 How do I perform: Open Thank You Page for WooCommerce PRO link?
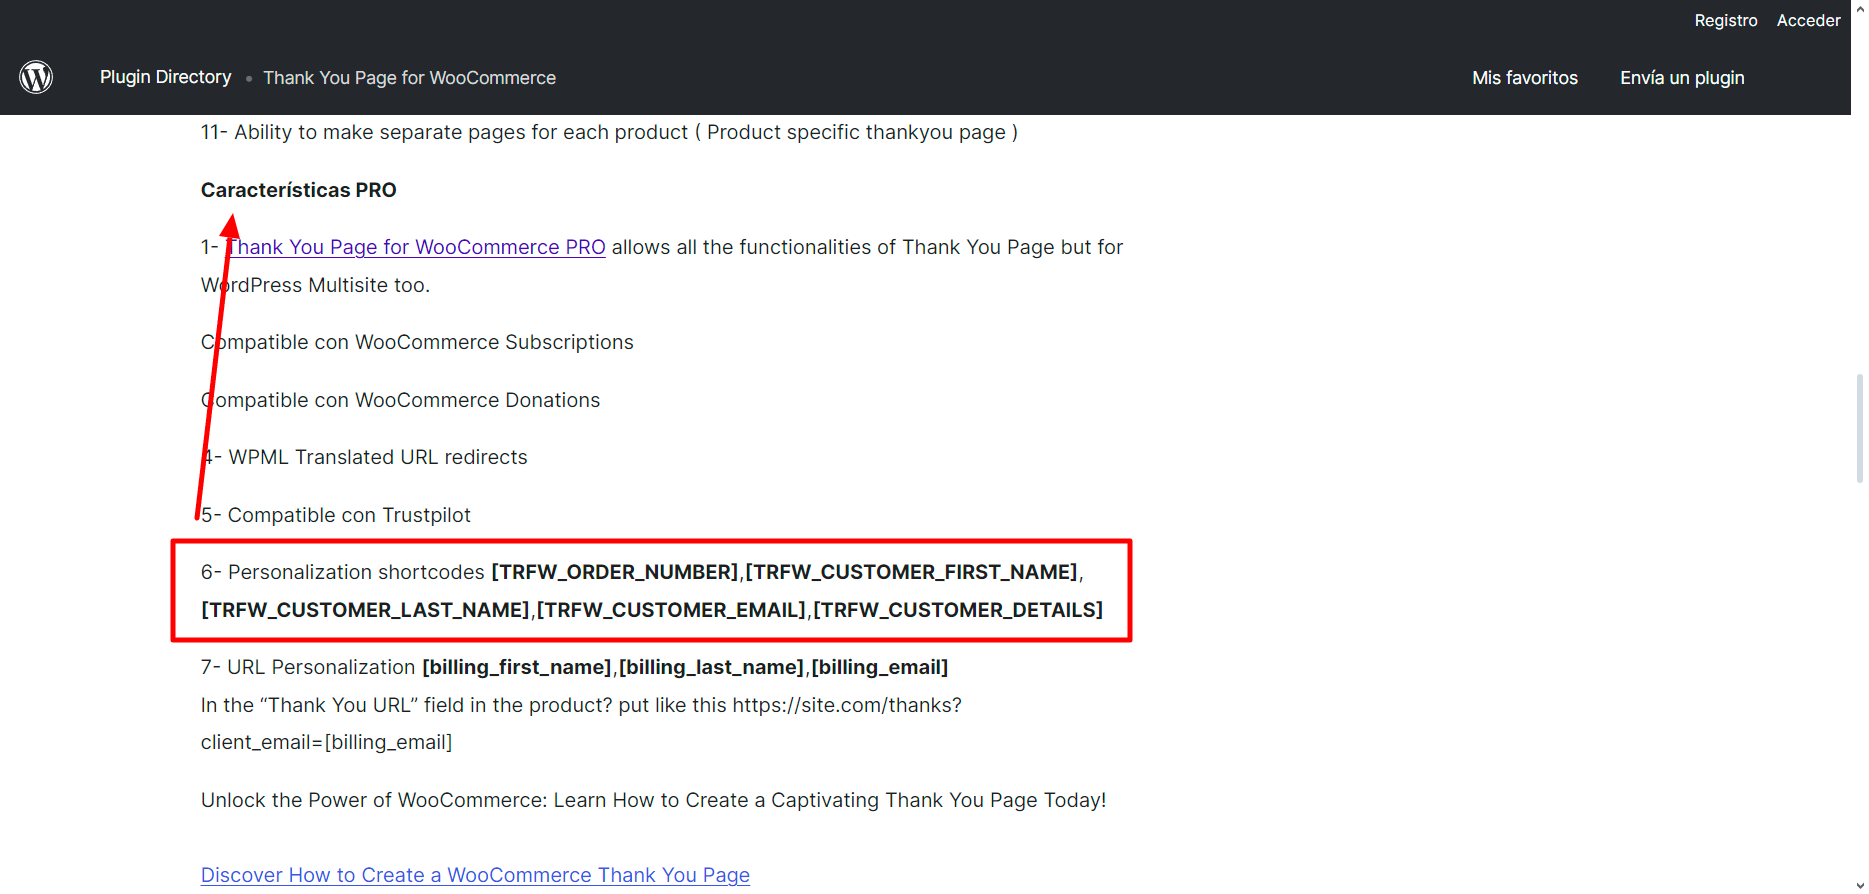click(x=415, y=247)
